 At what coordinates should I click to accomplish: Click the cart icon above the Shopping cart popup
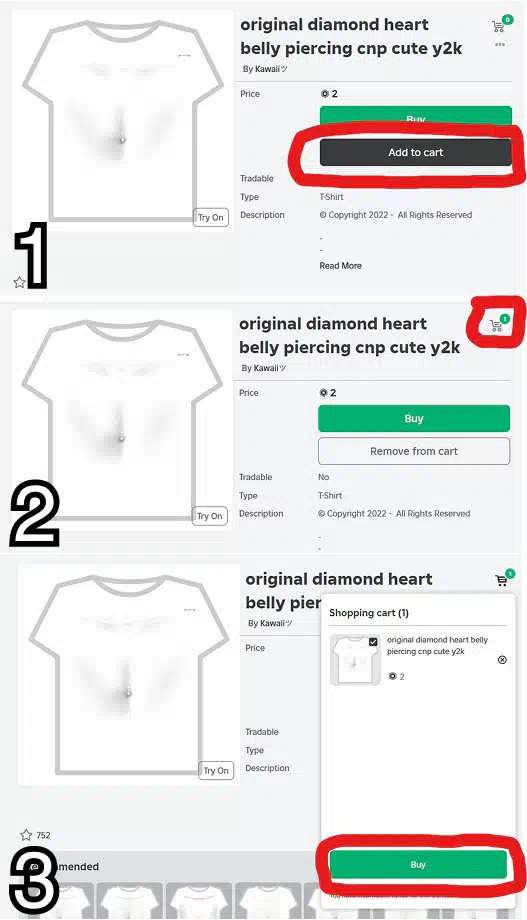click(504, 579)
